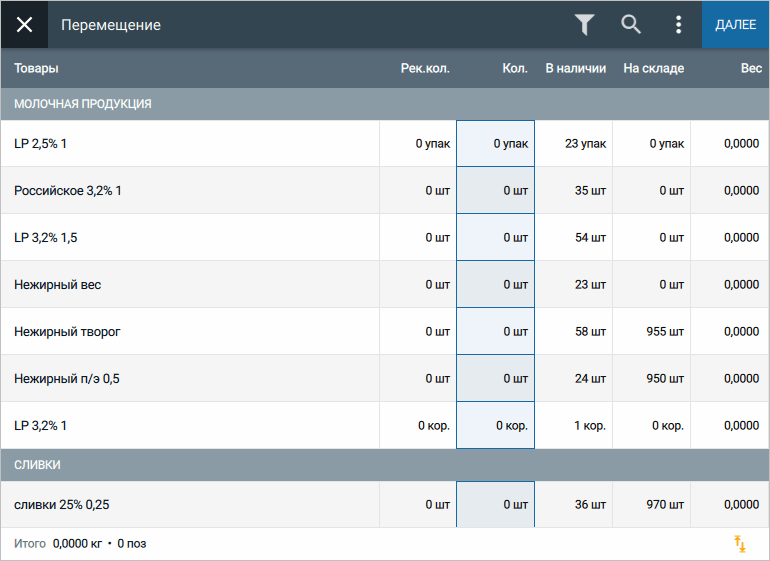770x561 pixels.
Task: Select the Нежирный вес product row
Action: (x=385, y=284)
